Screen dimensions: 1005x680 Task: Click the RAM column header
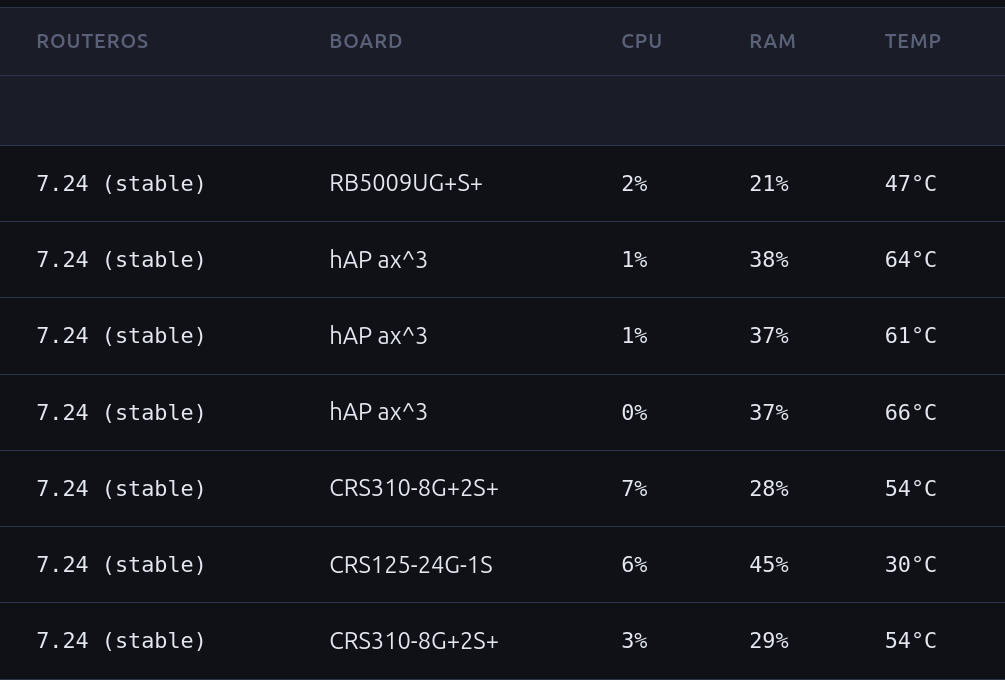772,41
